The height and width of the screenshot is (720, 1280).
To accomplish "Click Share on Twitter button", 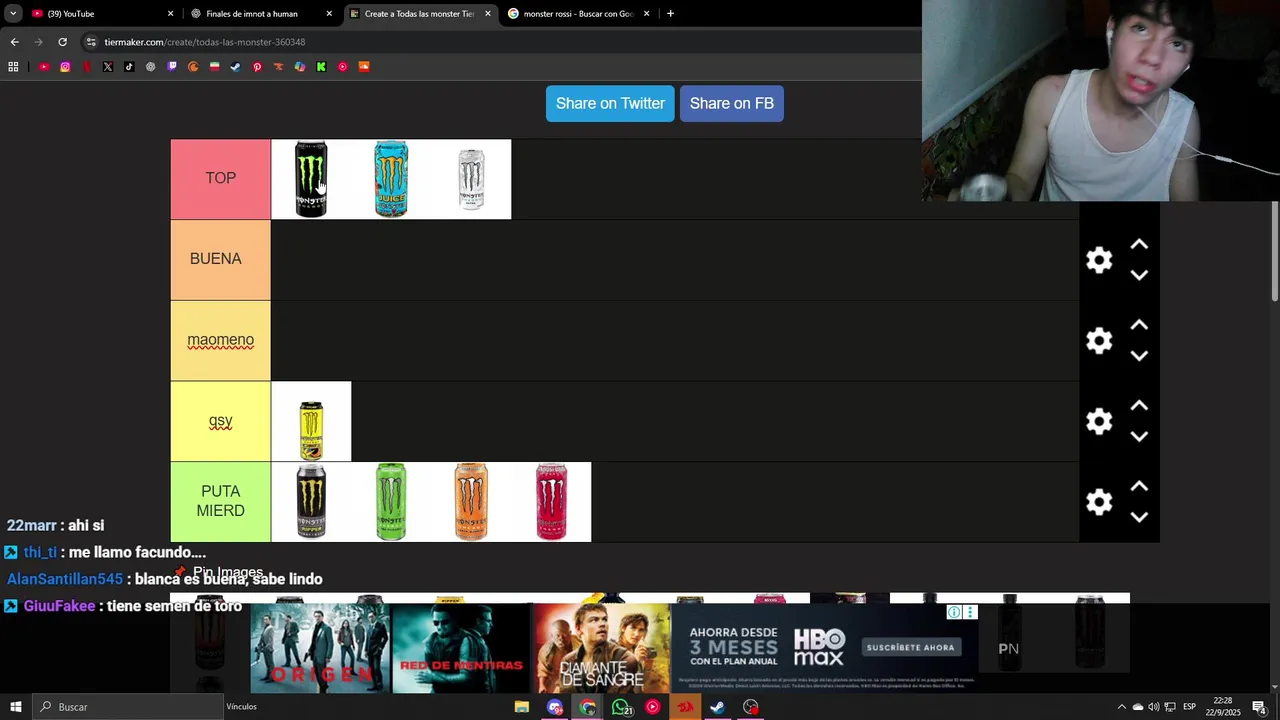I will [x=610, y=103].
